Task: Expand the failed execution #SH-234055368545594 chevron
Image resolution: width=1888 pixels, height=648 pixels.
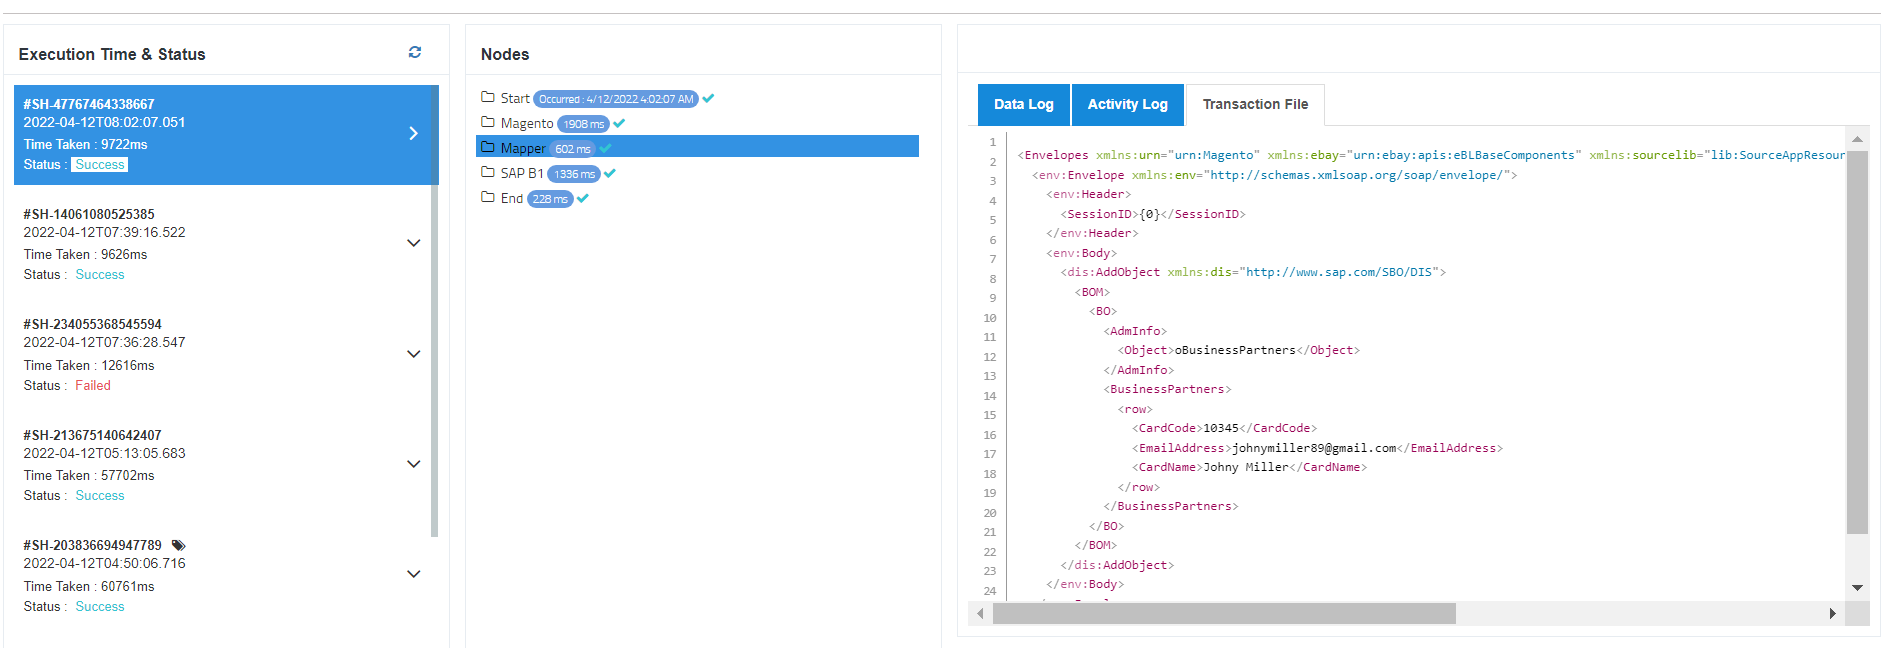Action: pyautogui.click(x=413, y=354)
